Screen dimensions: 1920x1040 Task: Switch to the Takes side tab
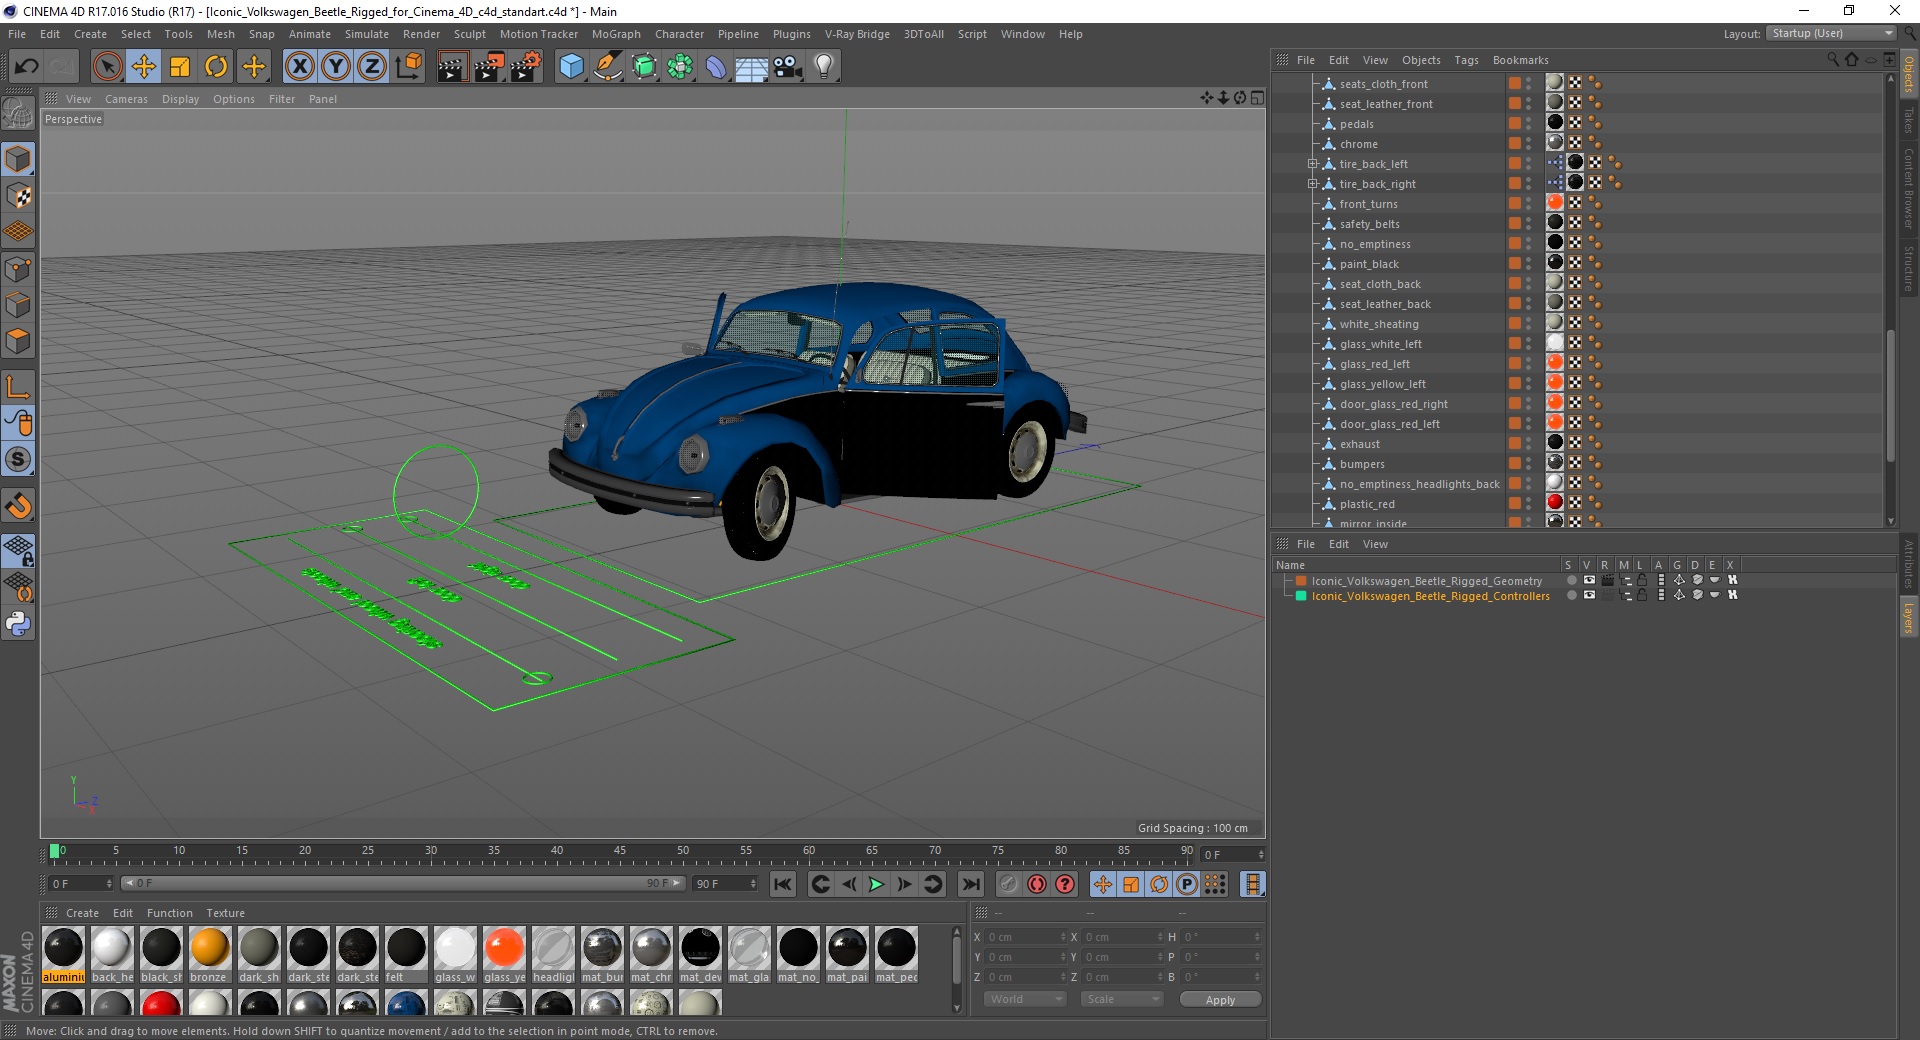[1909, 121]
